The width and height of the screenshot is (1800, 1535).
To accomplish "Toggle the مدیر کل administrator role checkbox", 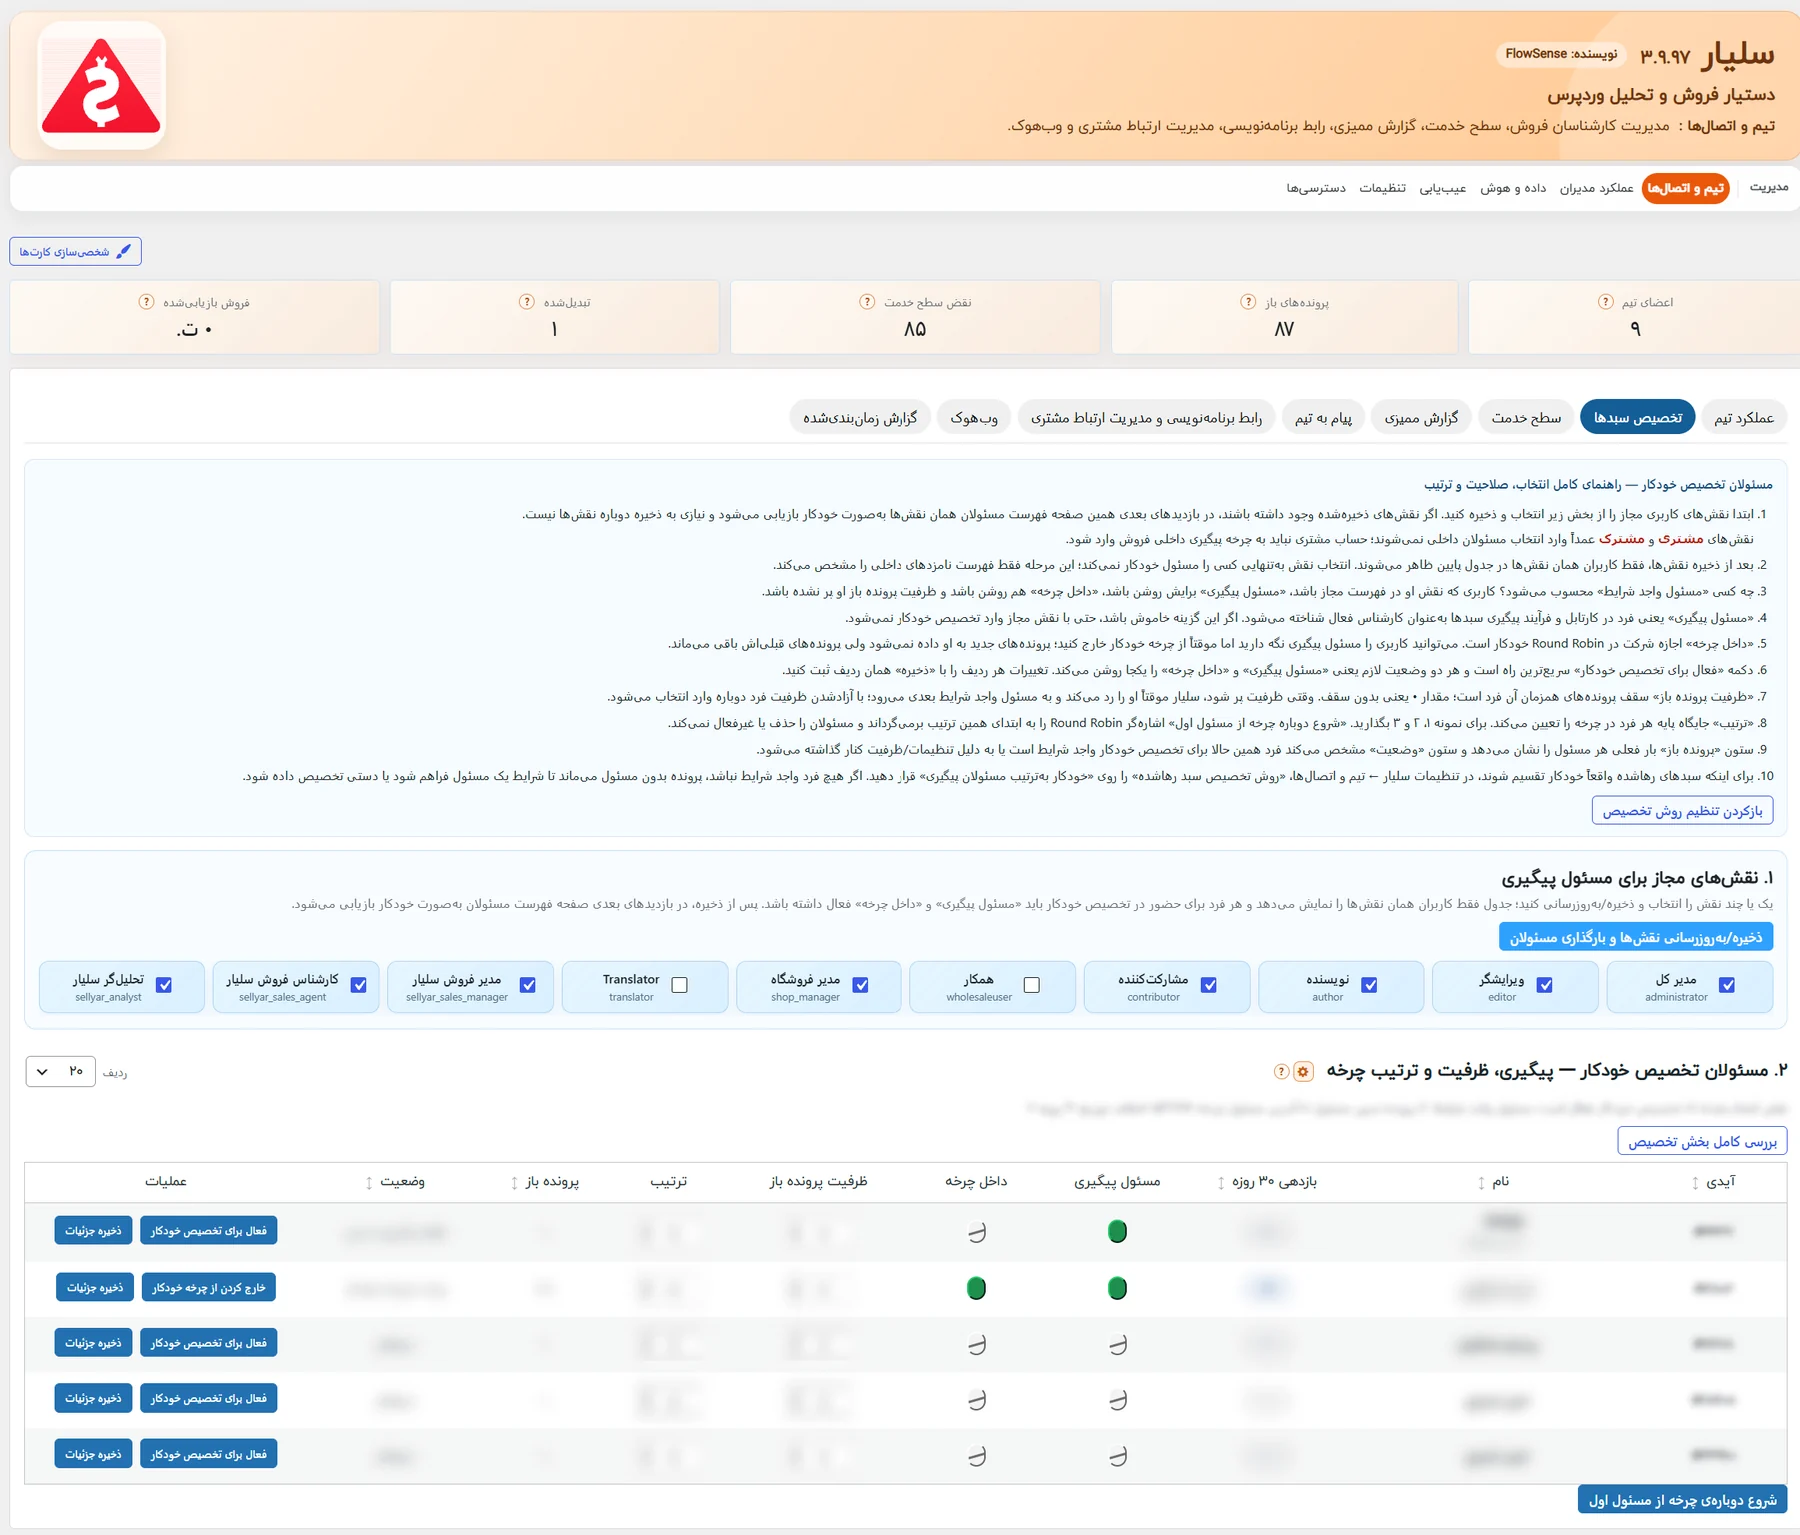I will pos(1727,985).
